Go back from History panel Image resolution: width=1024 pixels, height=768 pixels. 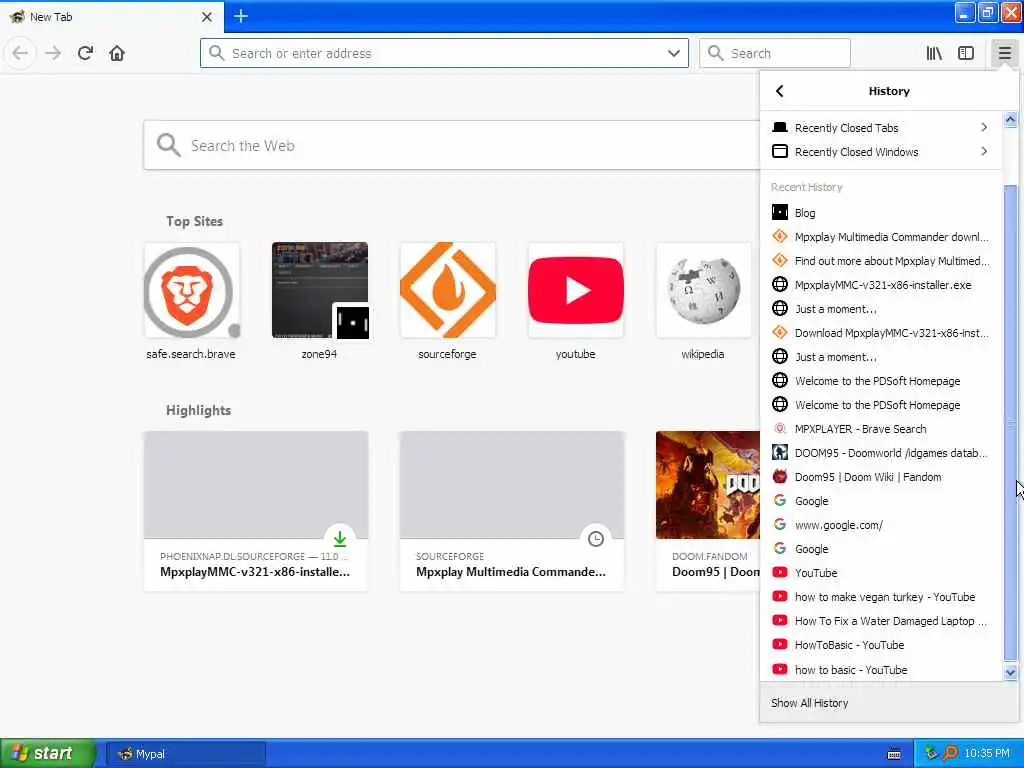[779, 91]
